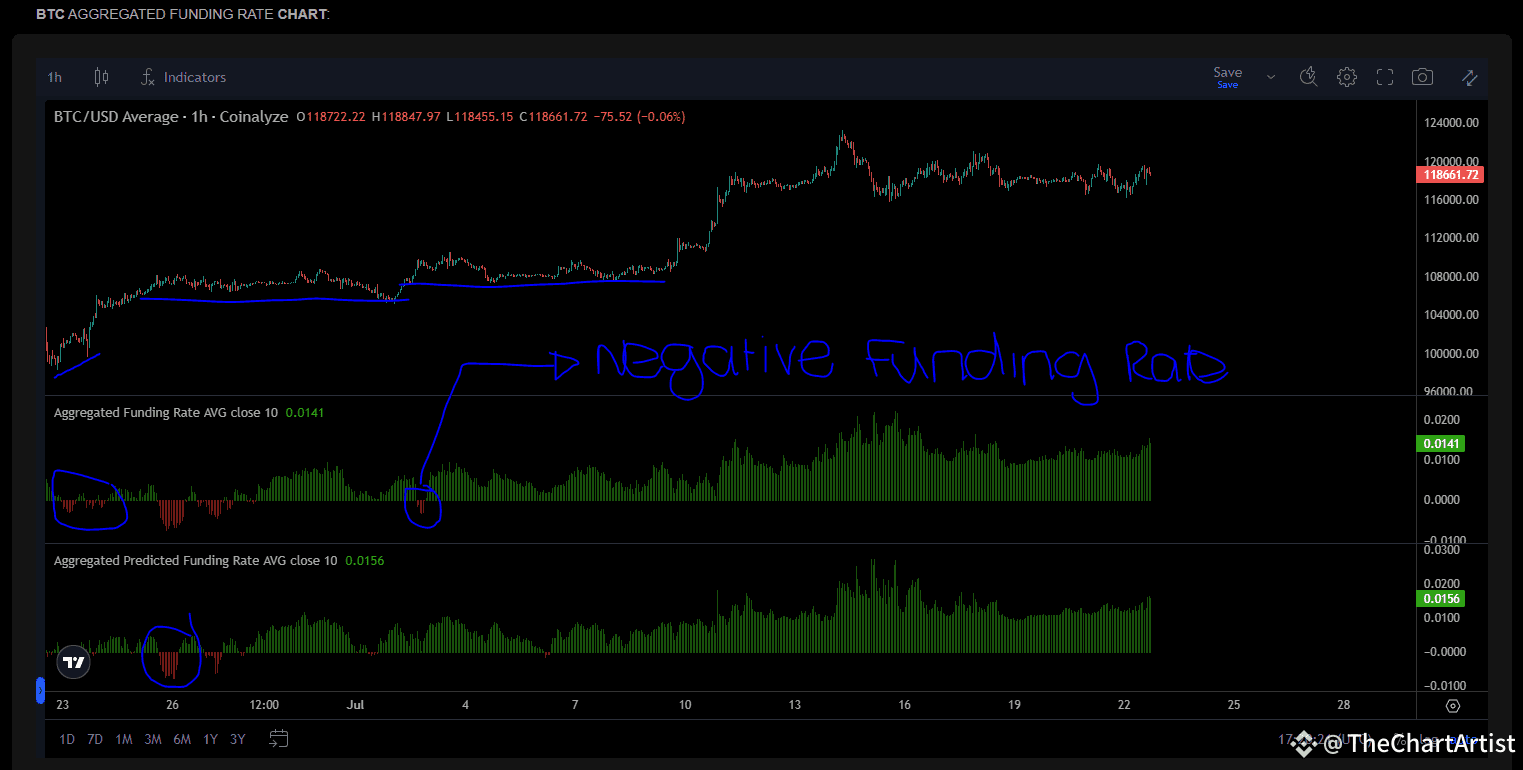The height and width of the screenshot is (770, 1523).
Task: Open the quick search lightning icon
Action: tap(1308, 77)
